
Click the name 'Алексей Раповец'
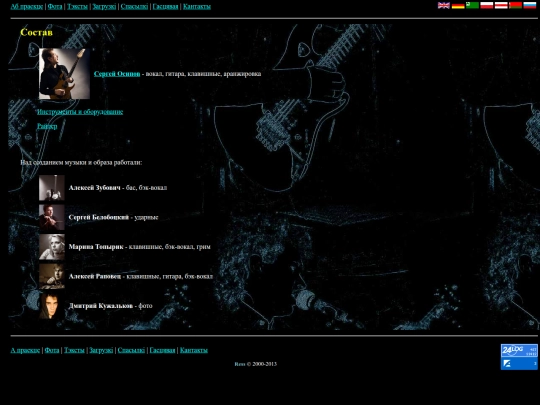coord(95,277)
